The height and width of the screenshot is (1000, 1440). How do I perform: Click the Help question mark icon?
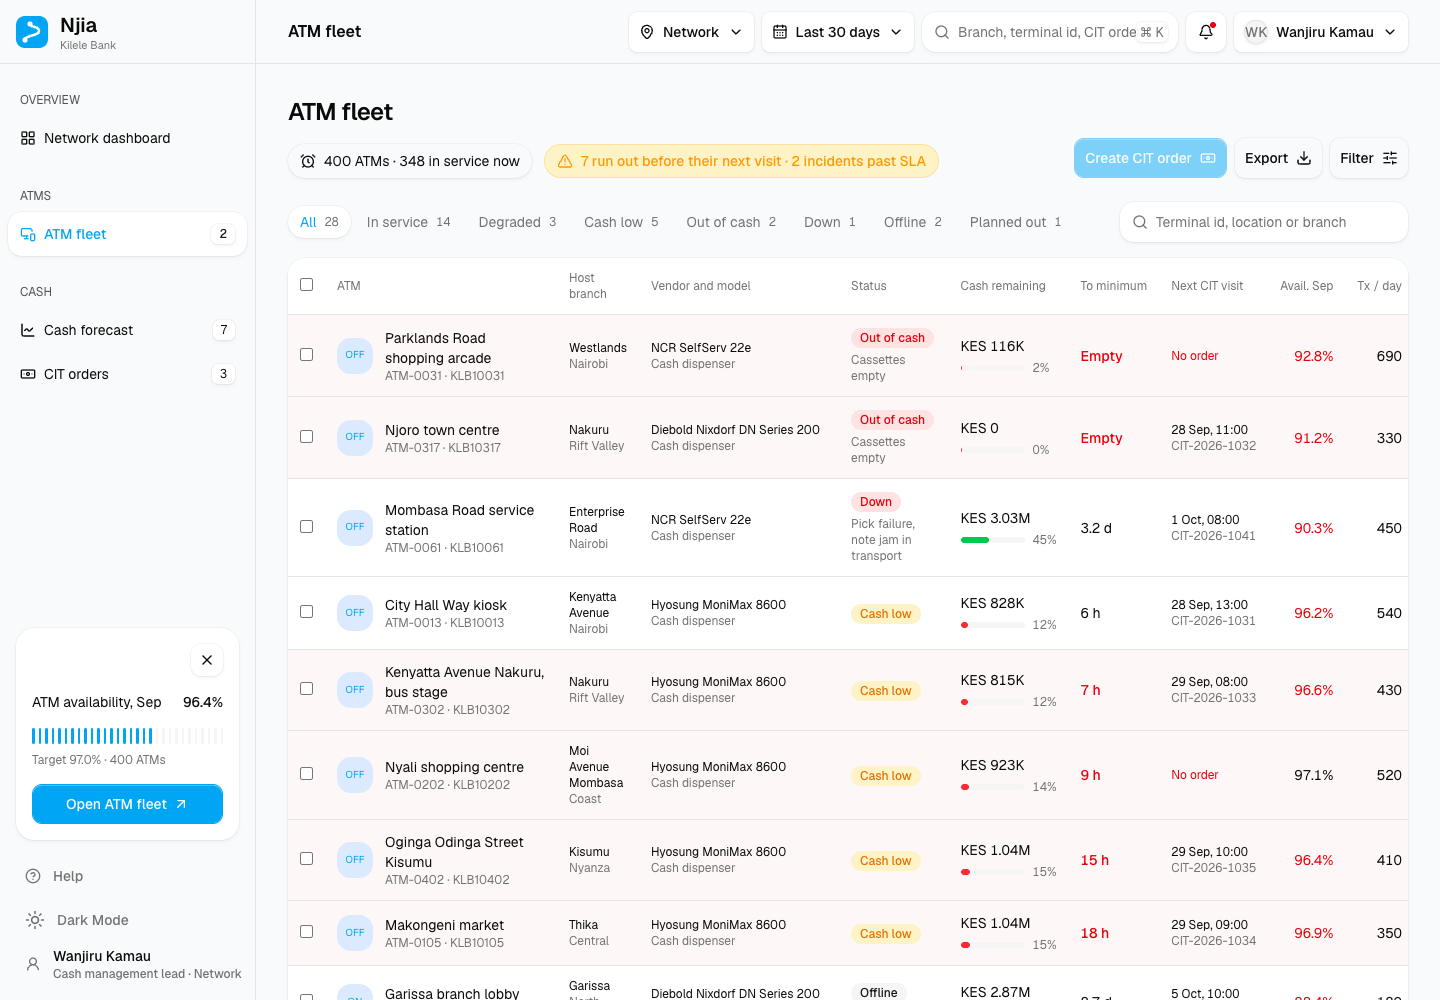point(33,876)
